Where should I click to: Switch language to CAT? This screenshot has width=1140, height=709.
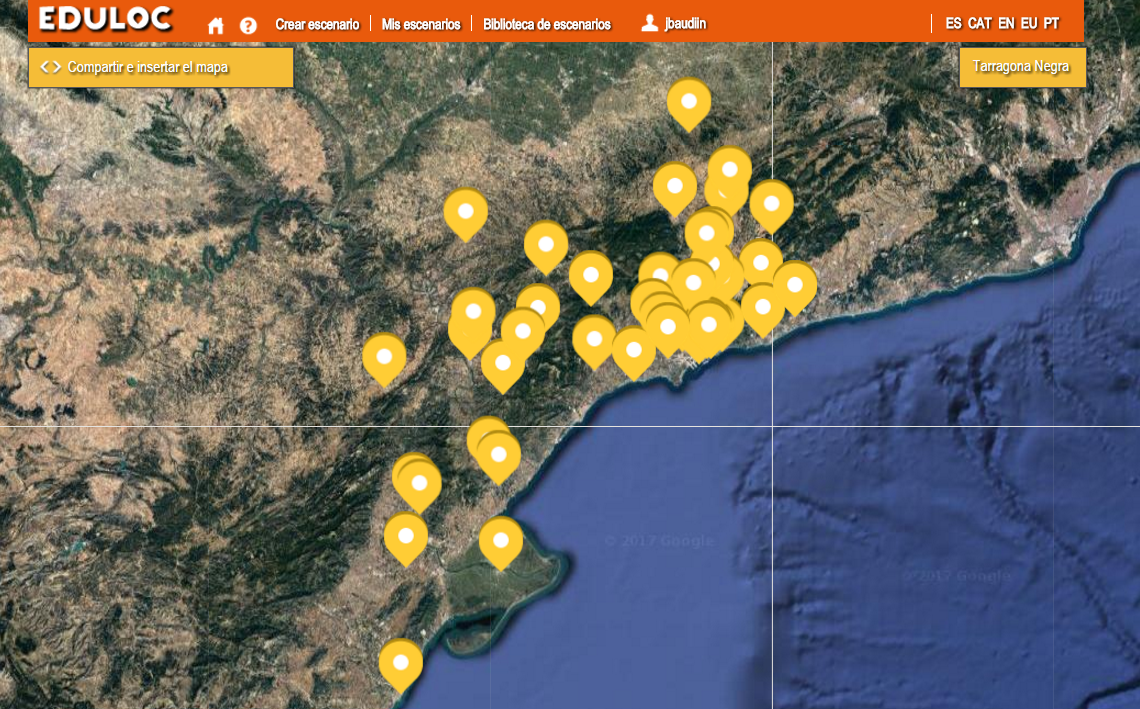click(x=980, y=23)
